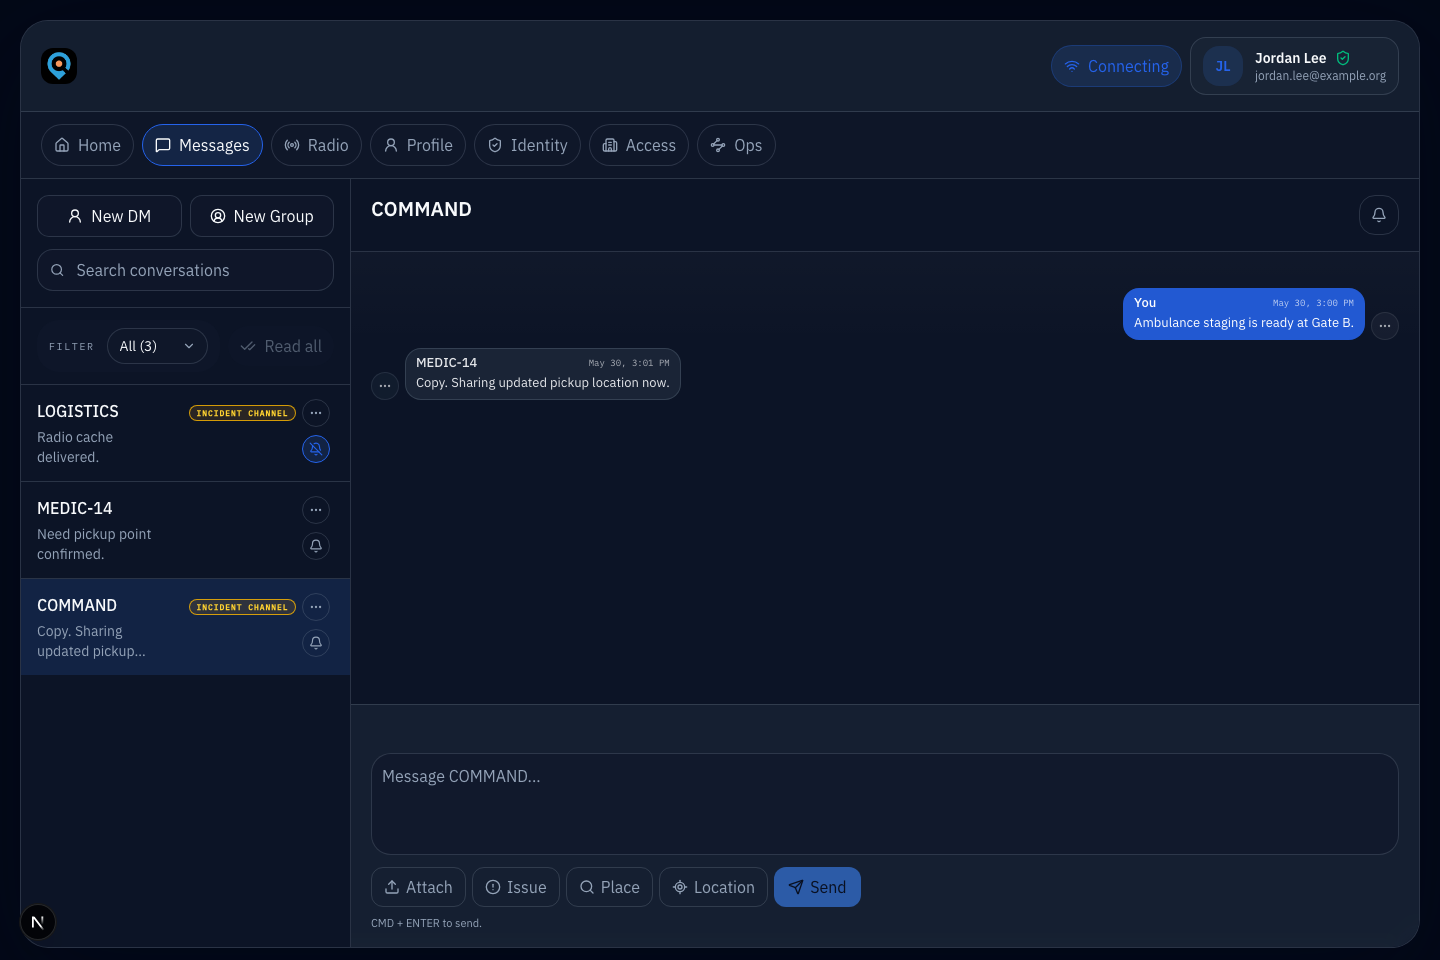Switch to the Profile tab
Image resolution: width=1440 pixels, height=960 pixels.
click(x=418, y=145)
